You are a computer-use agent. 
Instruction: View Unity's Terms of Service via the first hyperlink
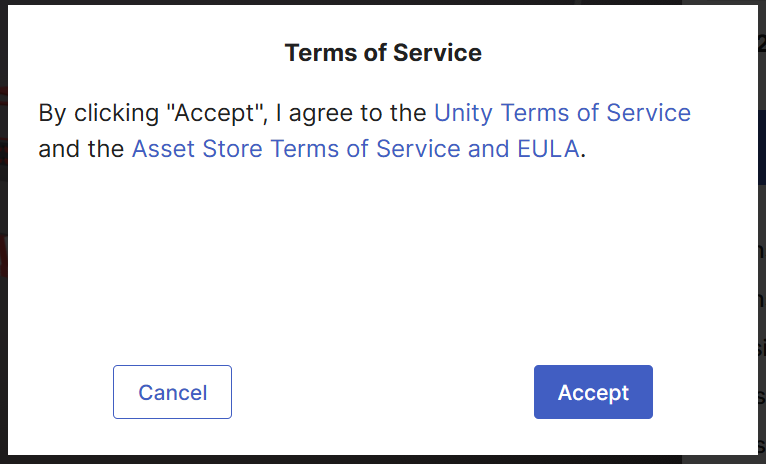pyautogui.click(x=562, y=112)
